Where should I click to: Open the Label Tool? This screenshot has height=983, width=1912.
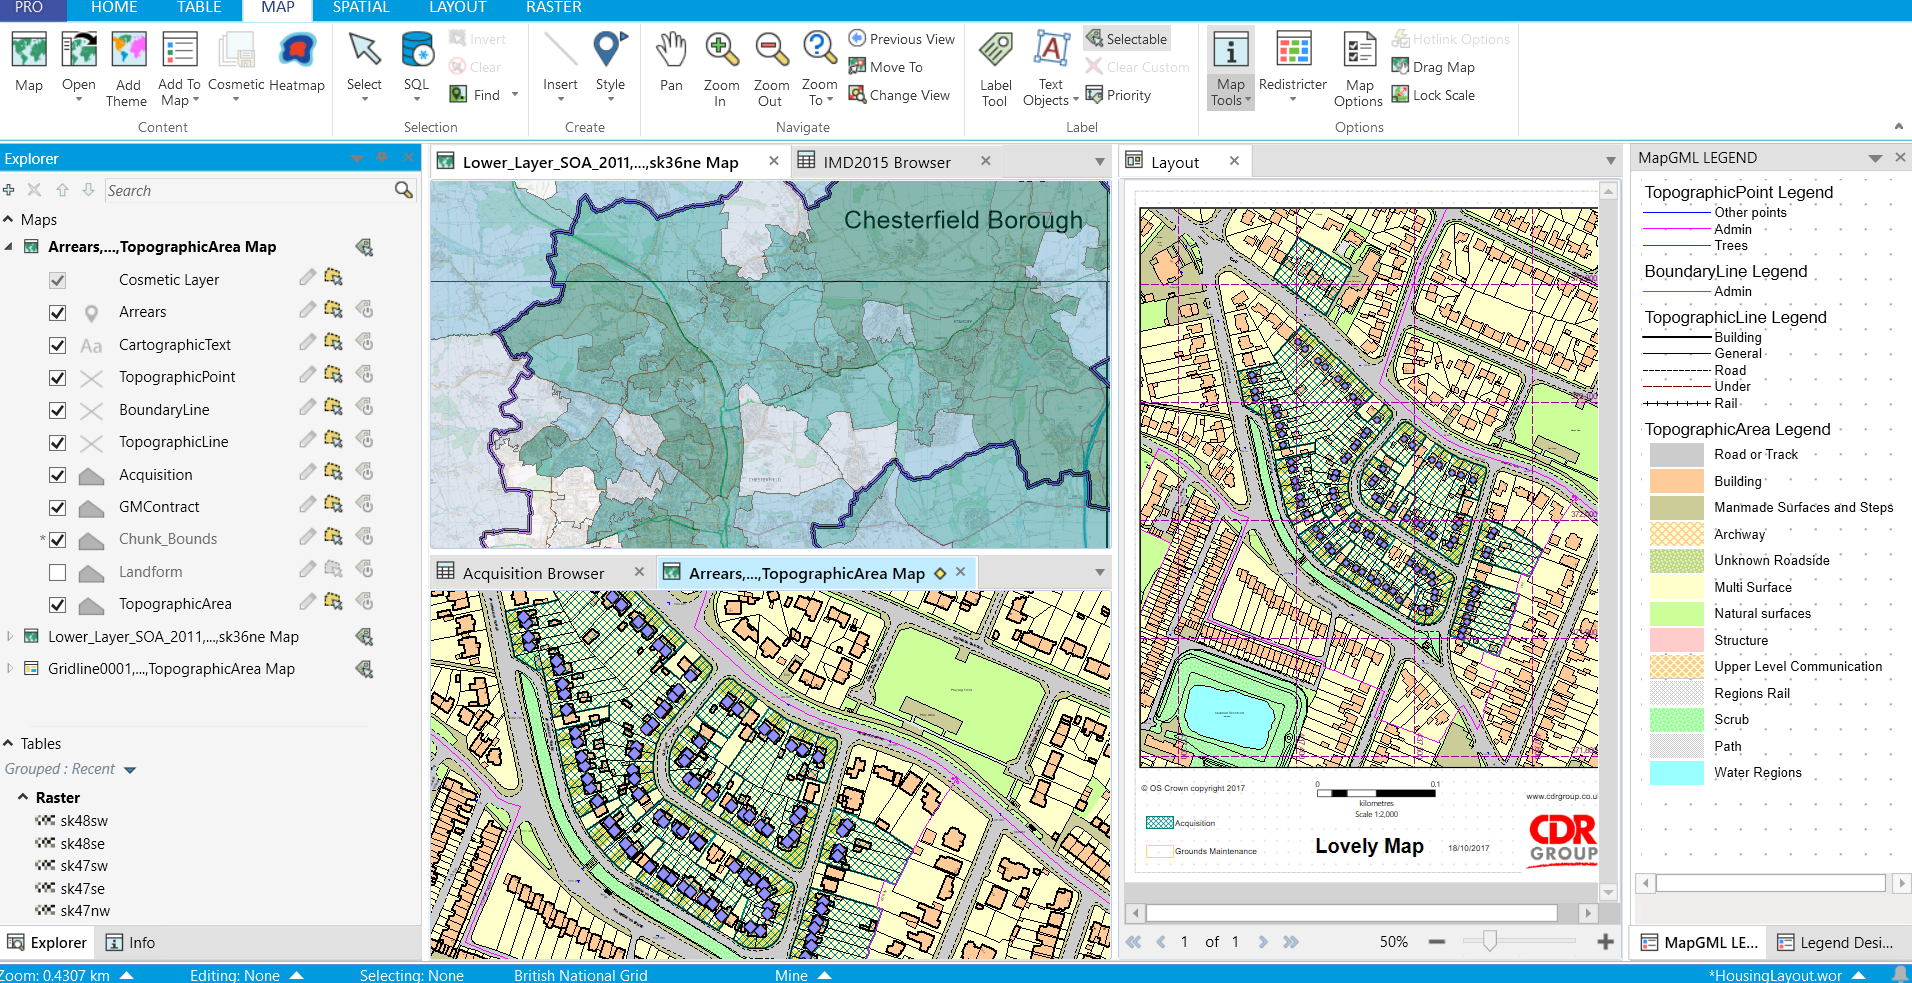point(995,69)
